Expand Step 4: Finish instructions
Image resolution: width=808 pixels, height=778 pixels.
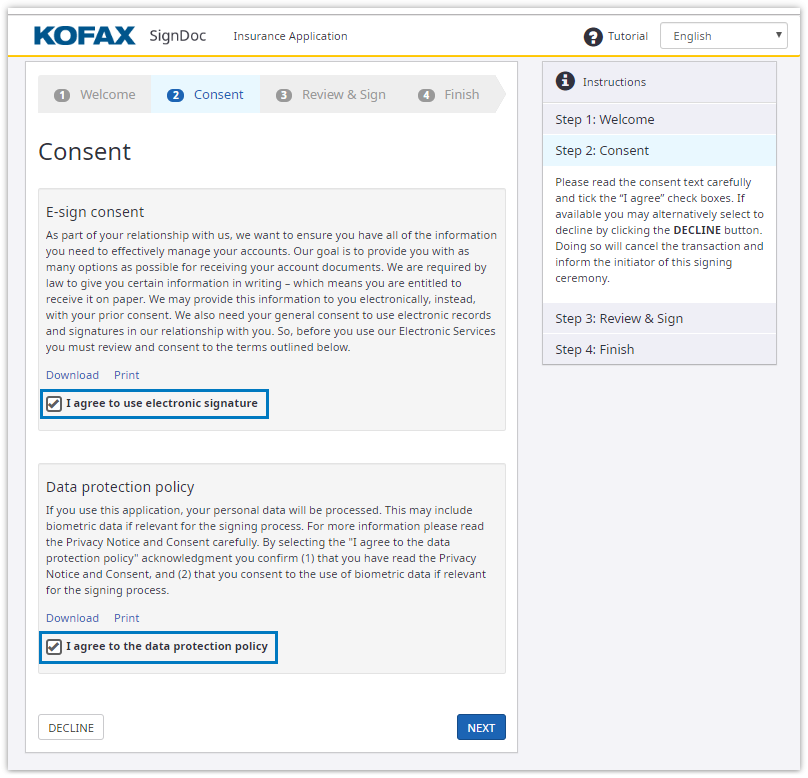click(659, 349)
